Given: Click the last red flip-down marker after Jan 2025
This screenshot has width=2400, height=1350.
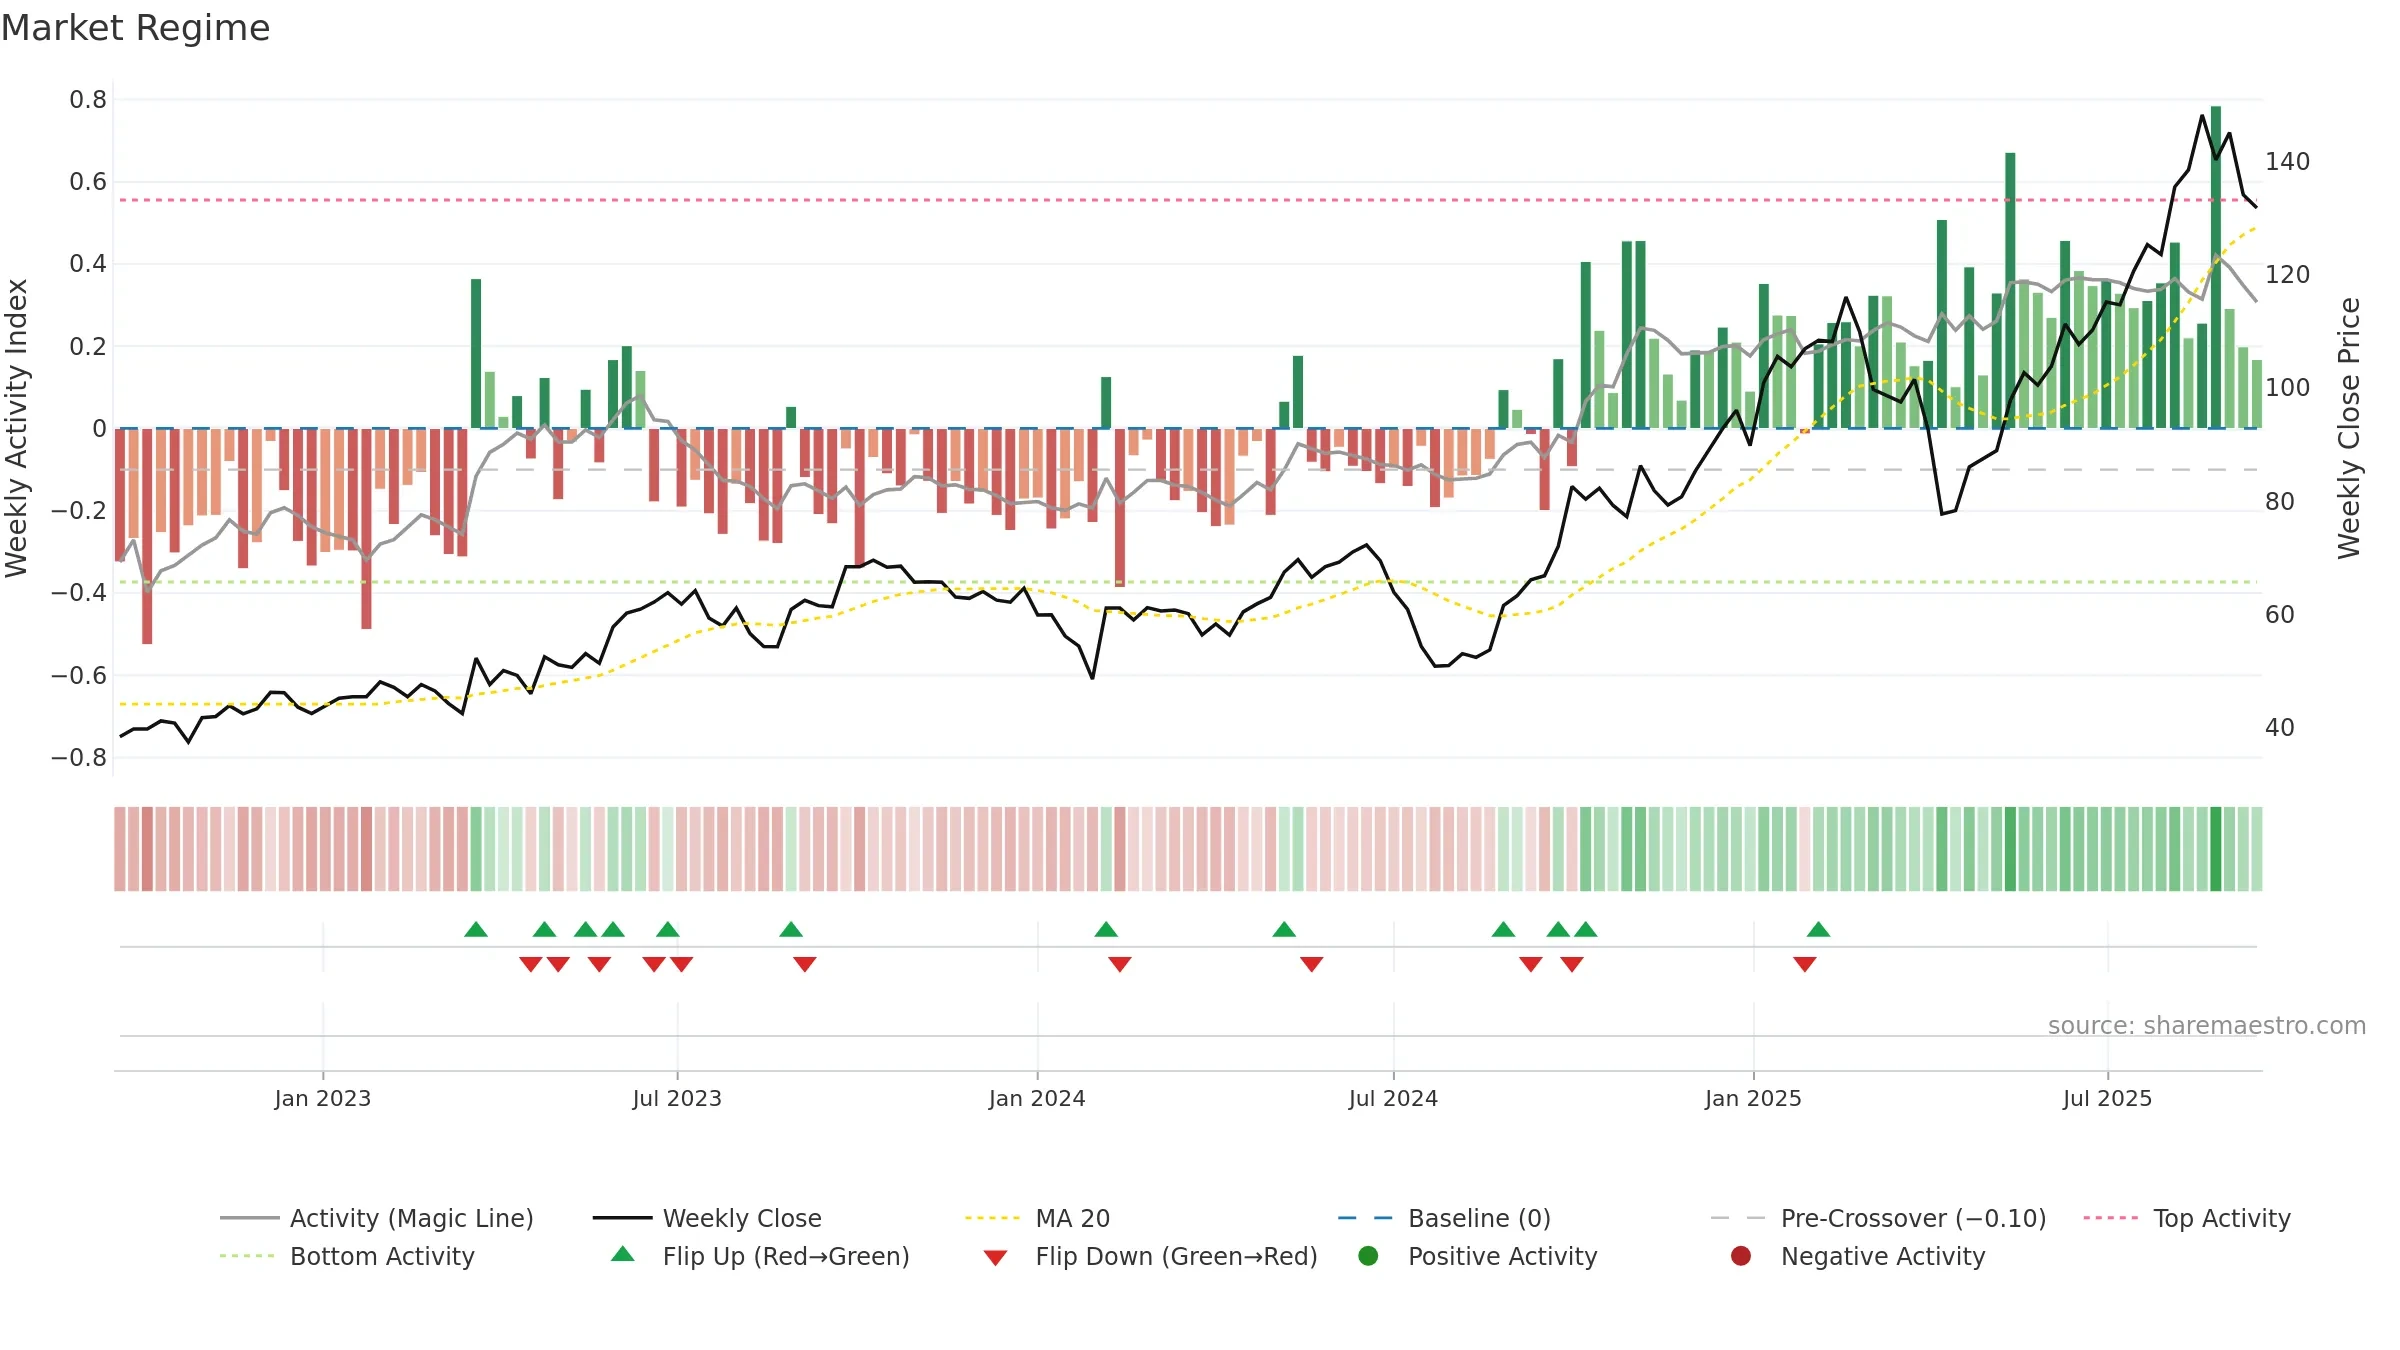Looking at the screenshot, I should [x=1804, y=964].
